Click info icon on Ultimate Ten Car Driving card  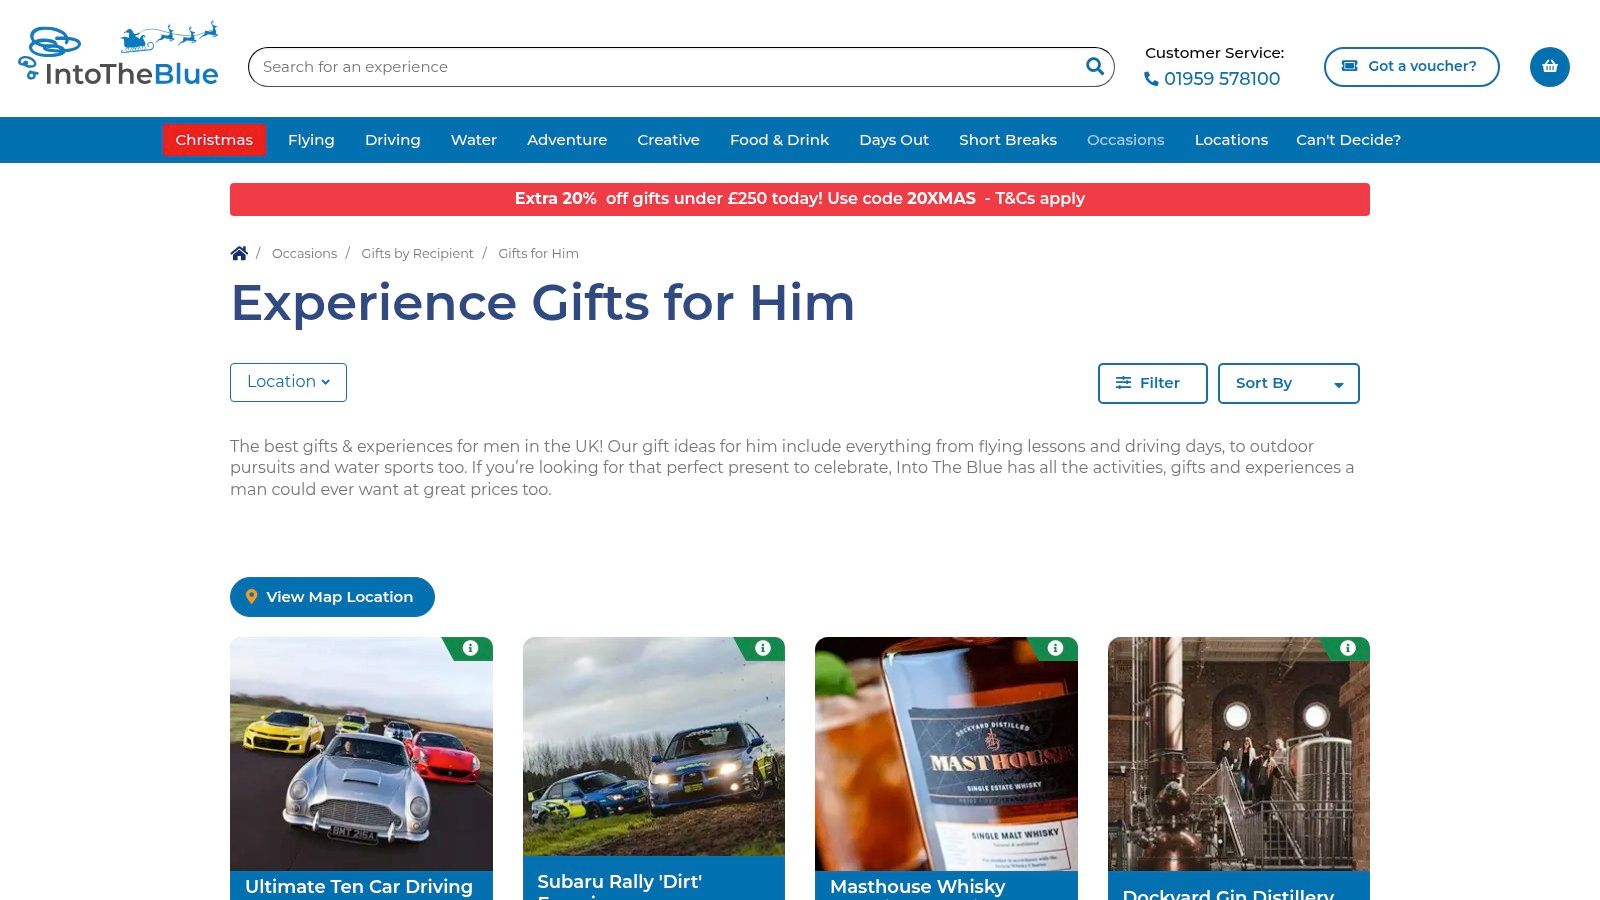471,648
